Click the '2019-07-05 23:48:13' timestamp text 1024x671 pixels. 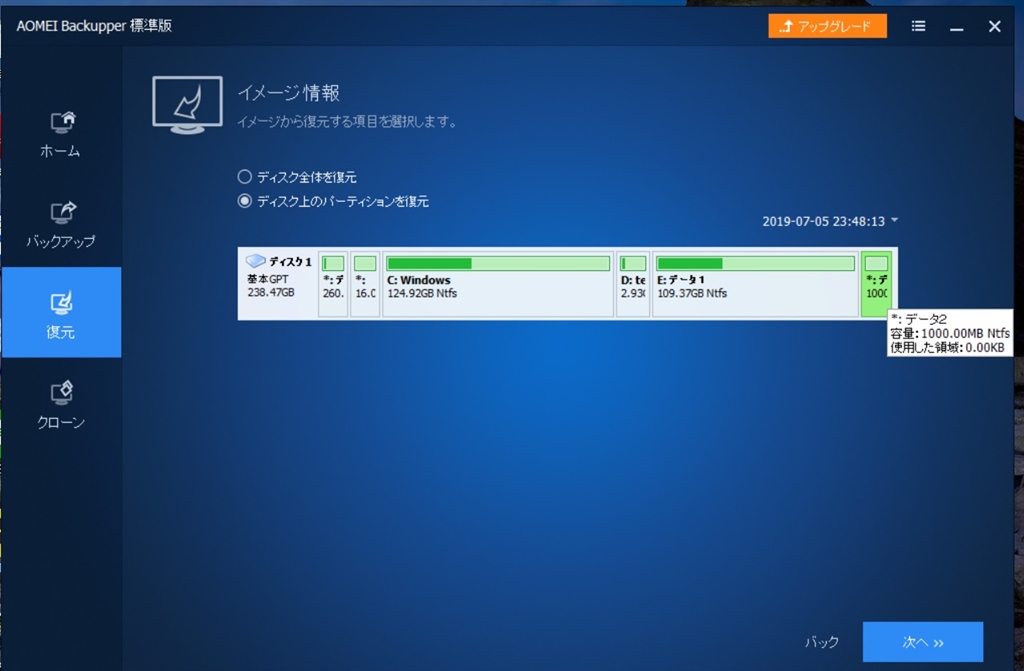click(x=824, y=221)
